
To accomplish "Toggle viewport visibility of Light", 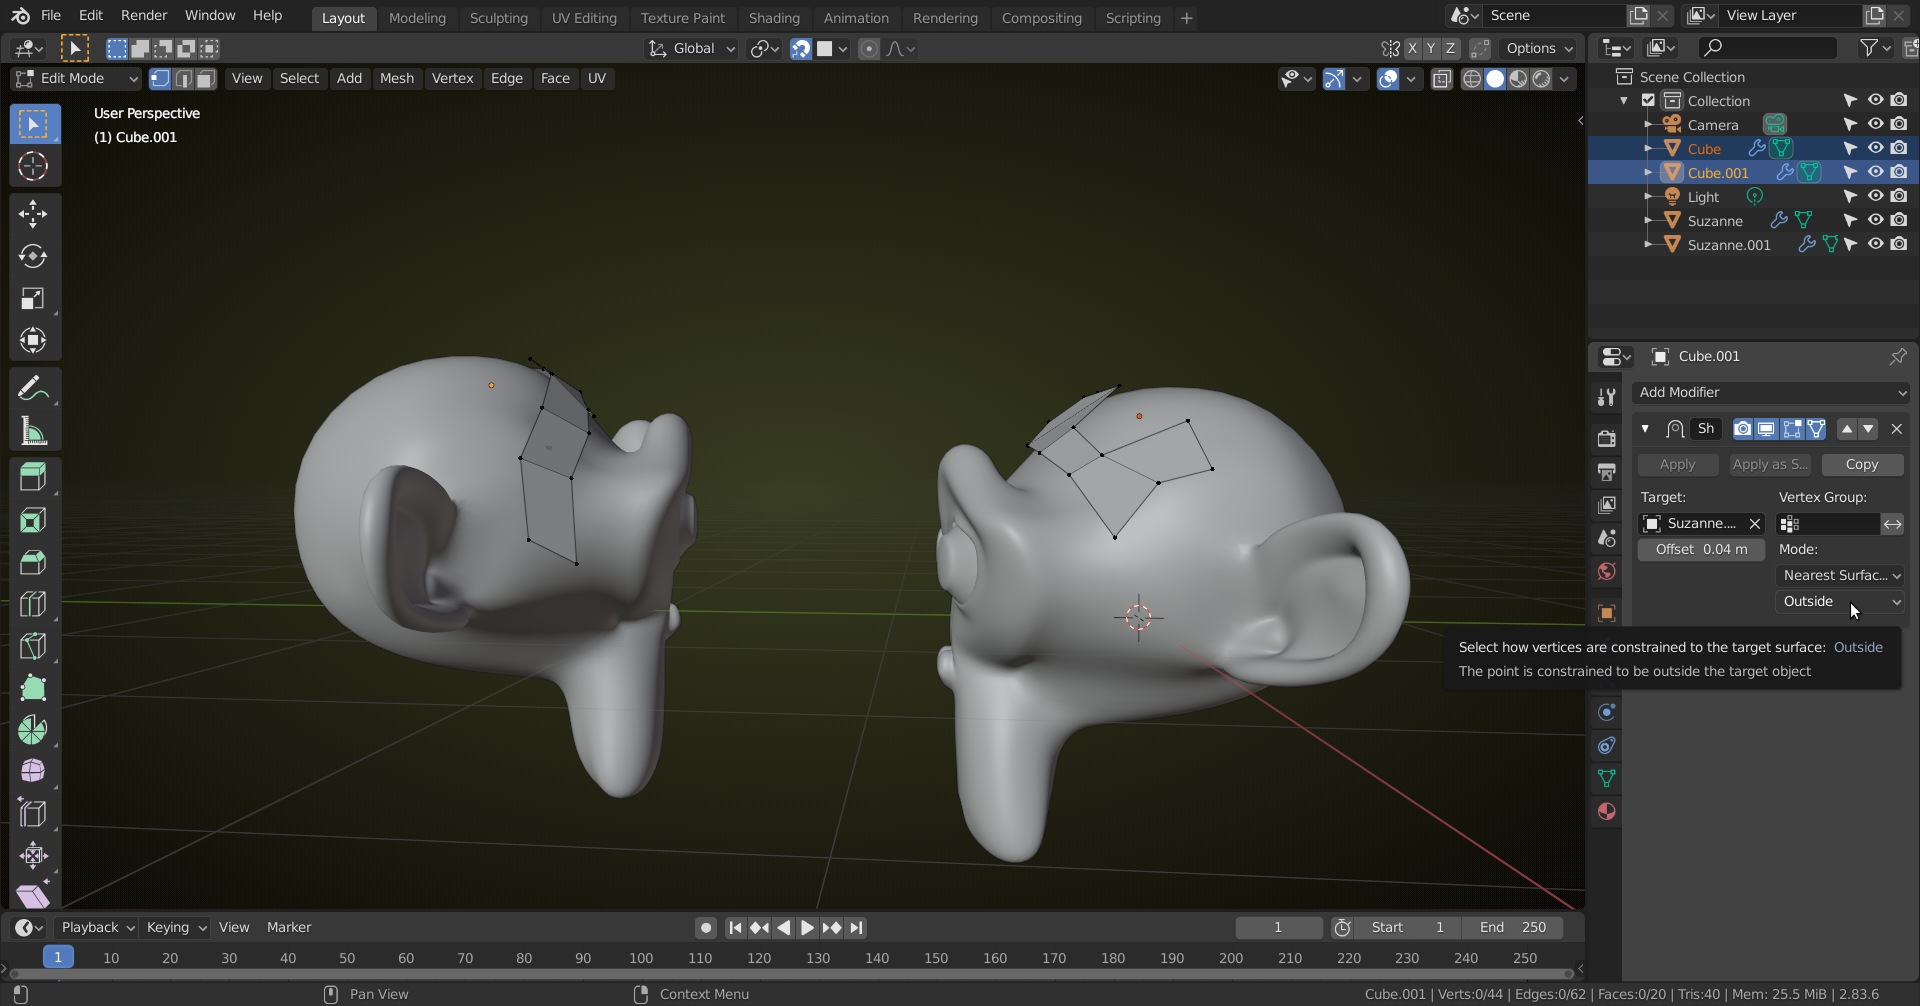I will coord(1875,196).
